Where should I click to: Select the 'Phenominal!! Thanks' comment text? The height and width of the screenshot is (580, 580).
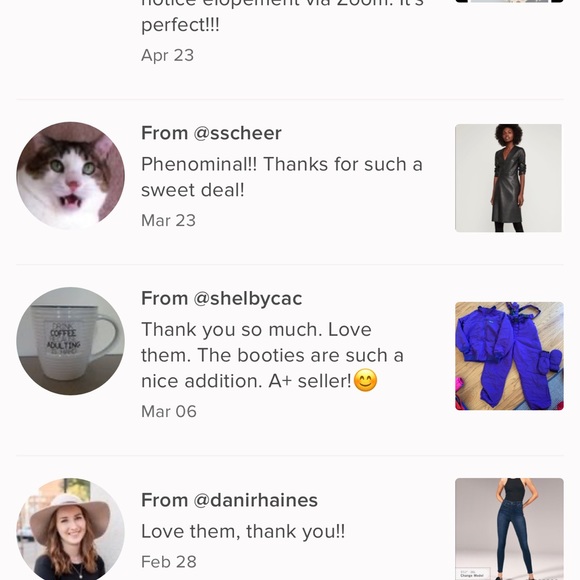point(281,177)
